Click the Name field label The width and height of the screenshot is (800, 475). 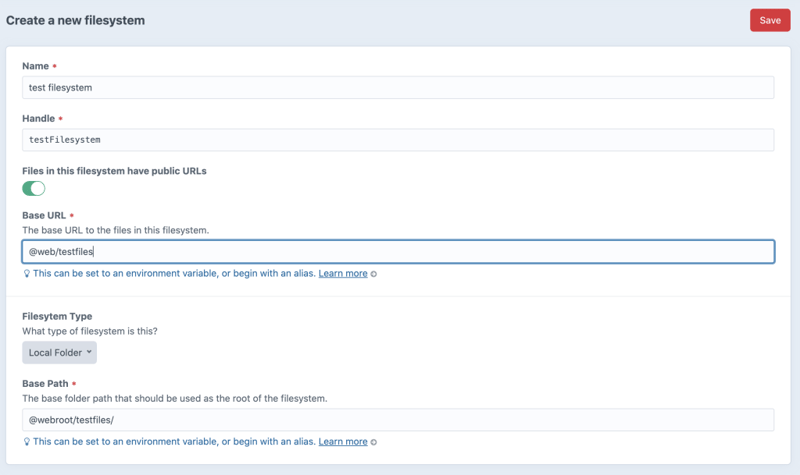coord(36,66)
